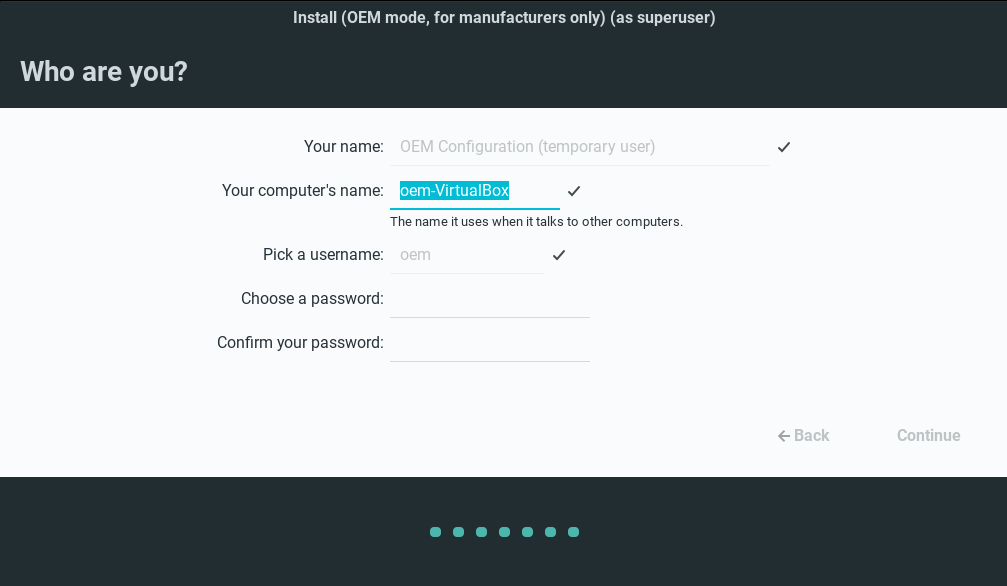Click the fourth progress dot indicator

coord(504,532)
